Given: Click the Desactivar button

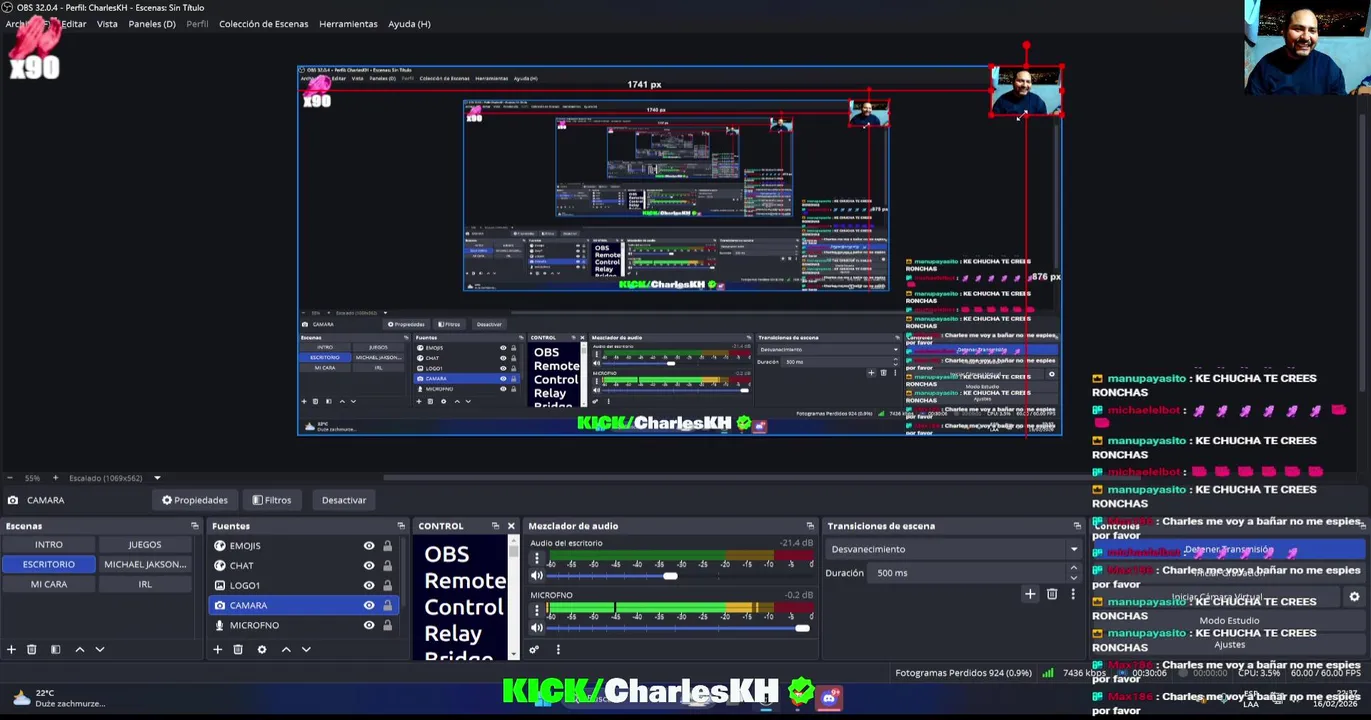Looking at the screenshot, I should [344, 500].
